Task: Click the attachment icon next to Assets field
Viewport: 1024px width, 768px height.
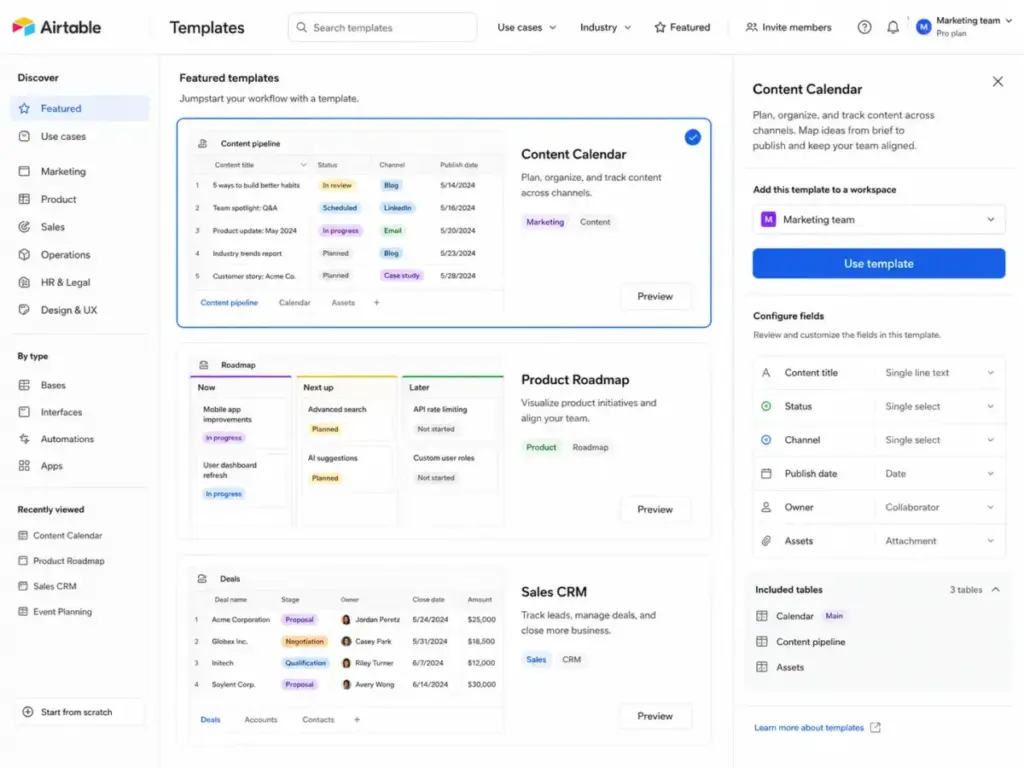Action: click(x=766, y=541)
